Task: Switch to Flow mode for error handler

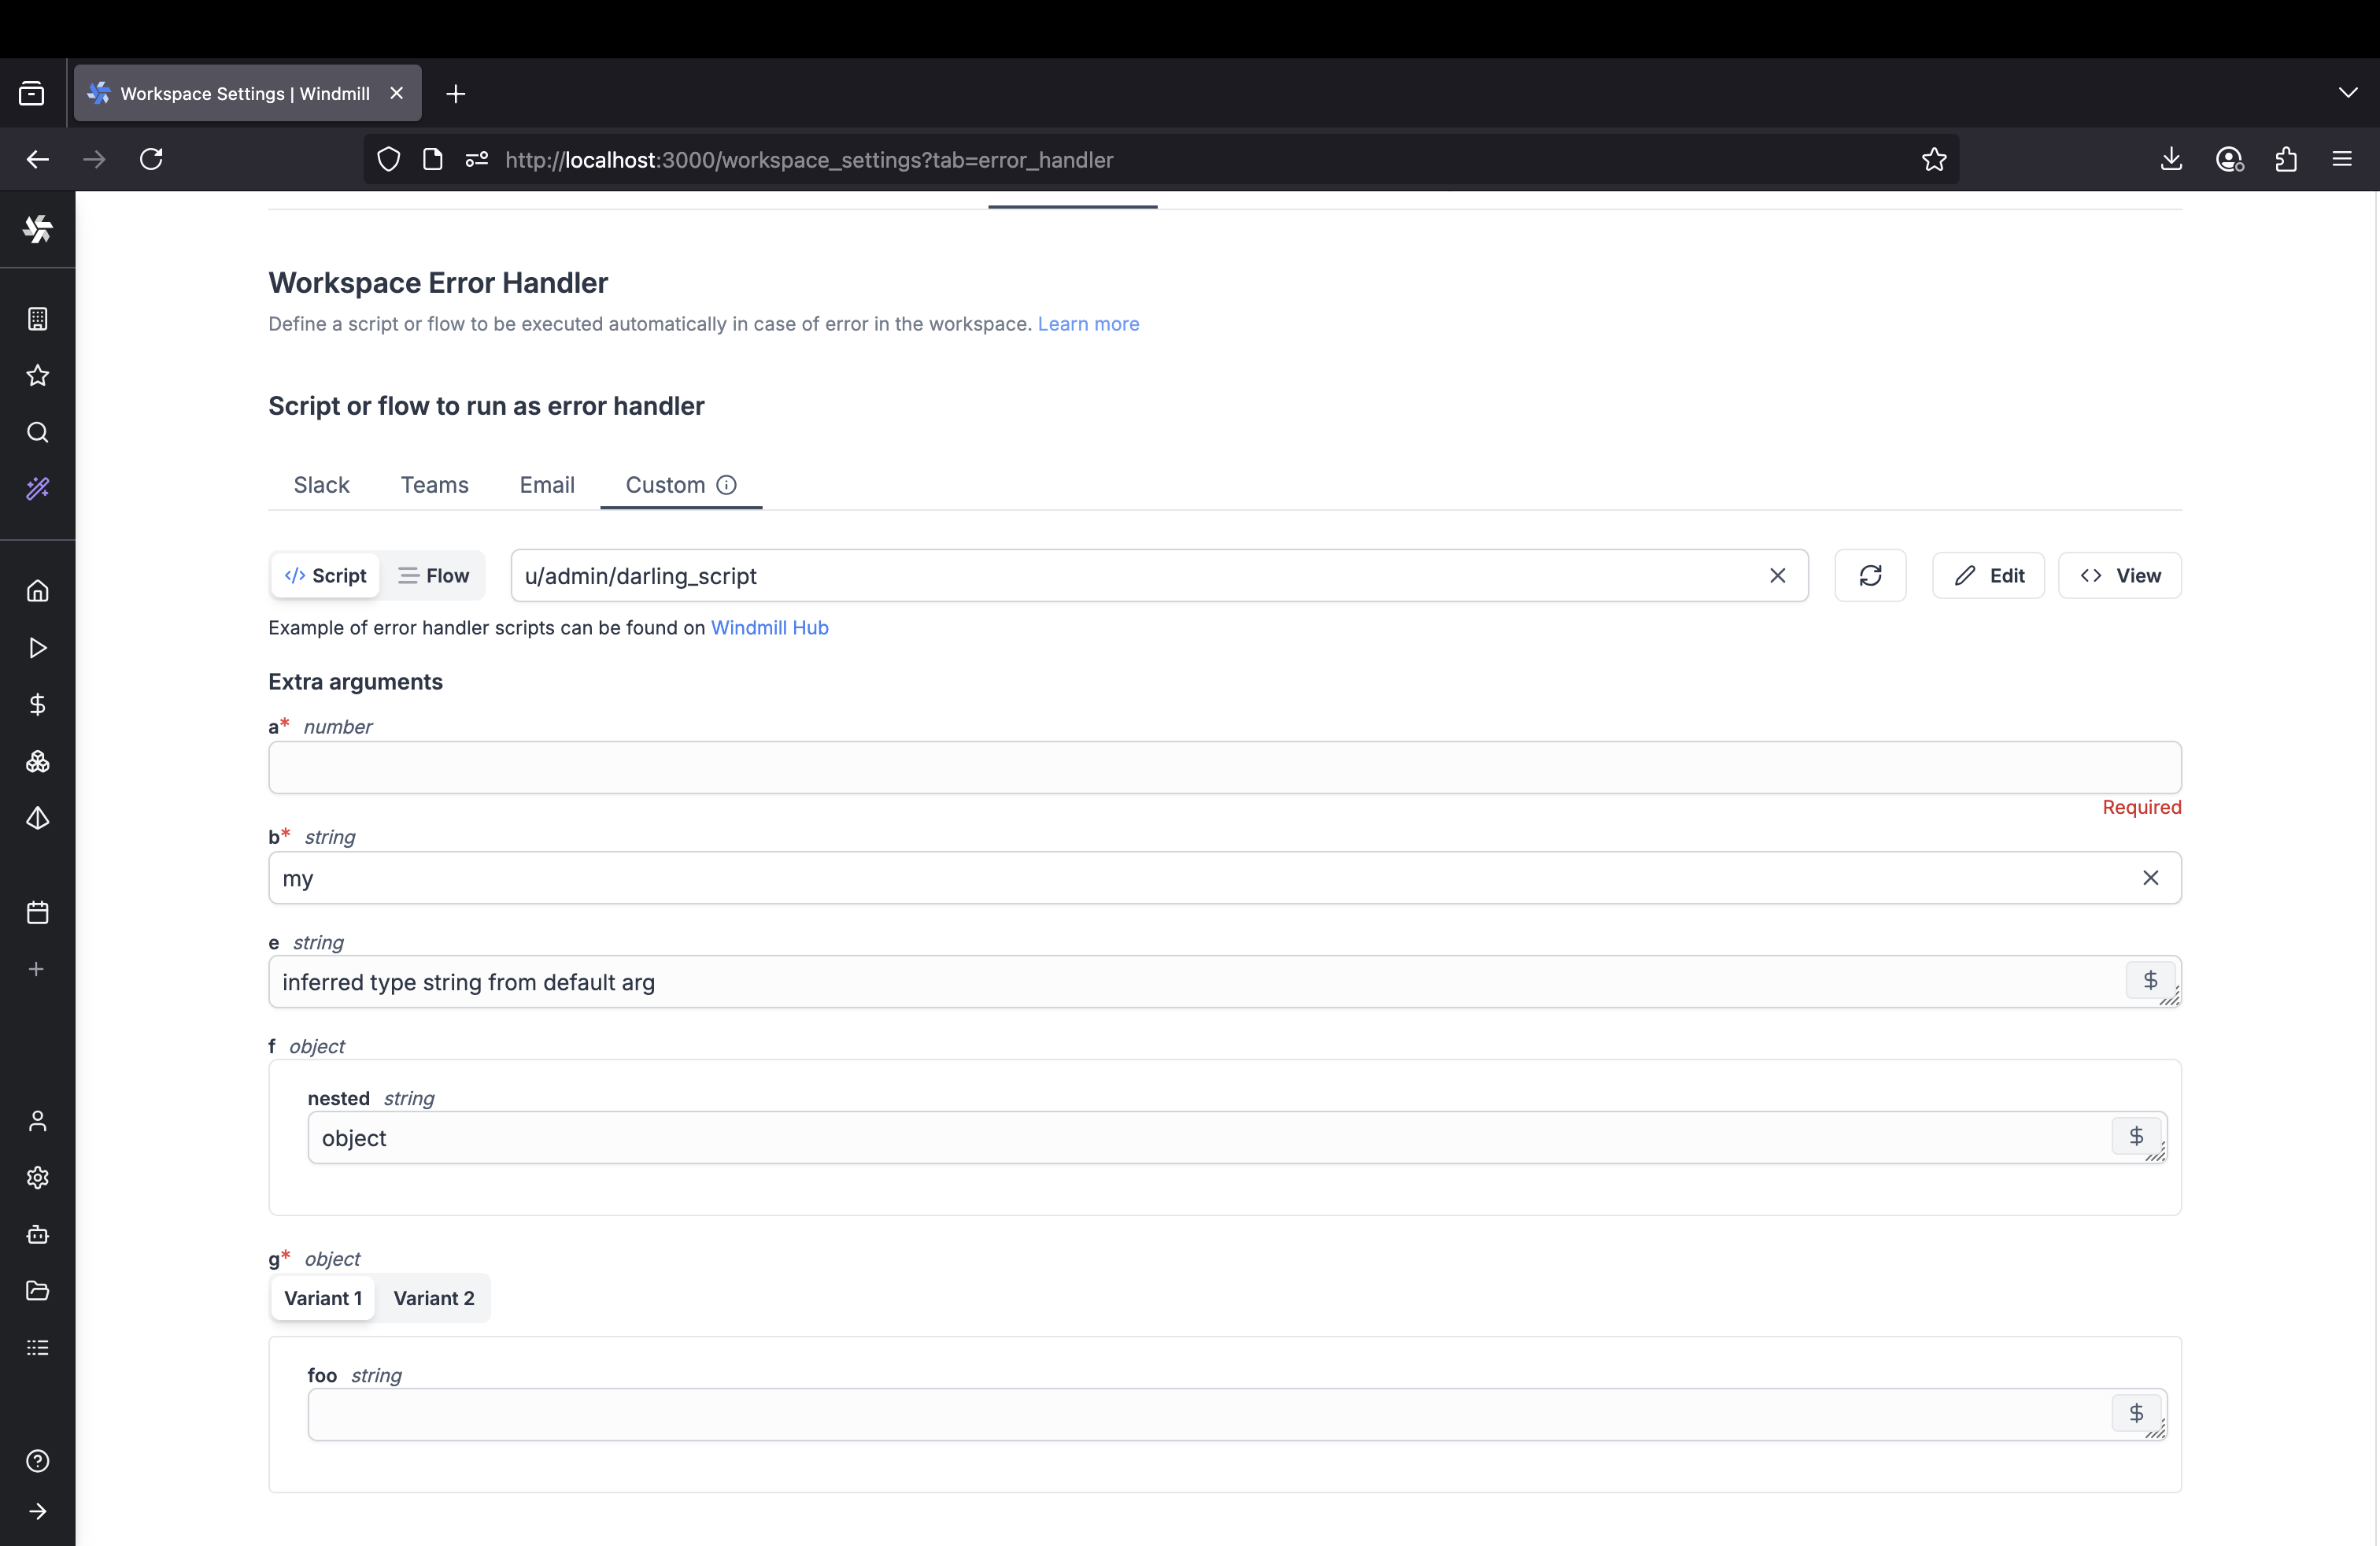Action: 433,575
